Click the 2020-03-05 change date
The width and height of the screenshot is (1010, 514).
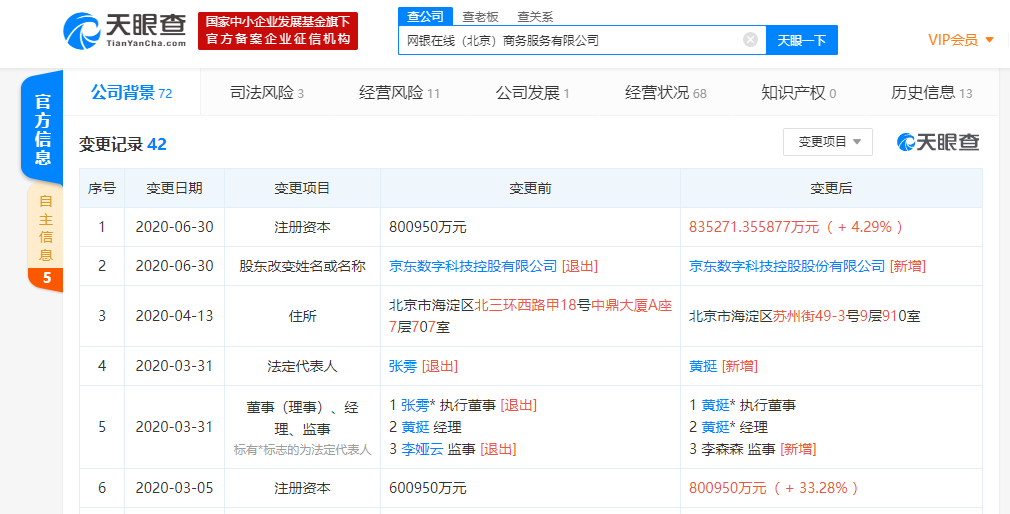click(x=175, y=488)
